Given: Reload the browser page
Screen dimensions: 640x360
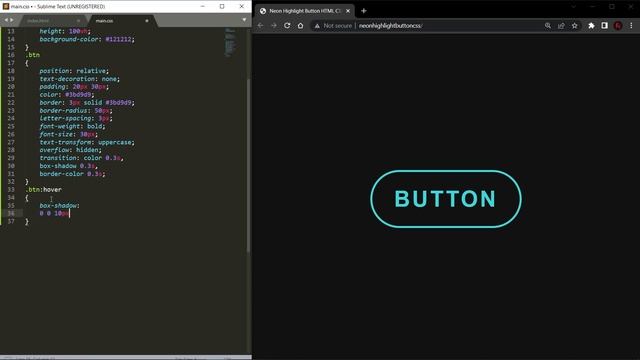Looking at the screenshot, I should (287, 25).
